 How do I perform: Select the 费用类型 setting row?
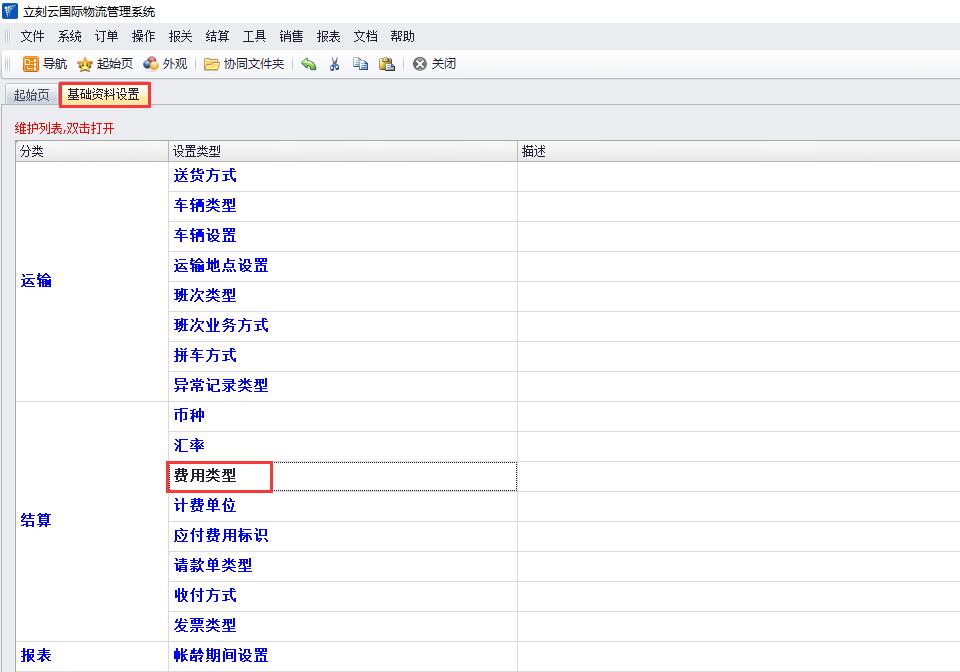205,476
